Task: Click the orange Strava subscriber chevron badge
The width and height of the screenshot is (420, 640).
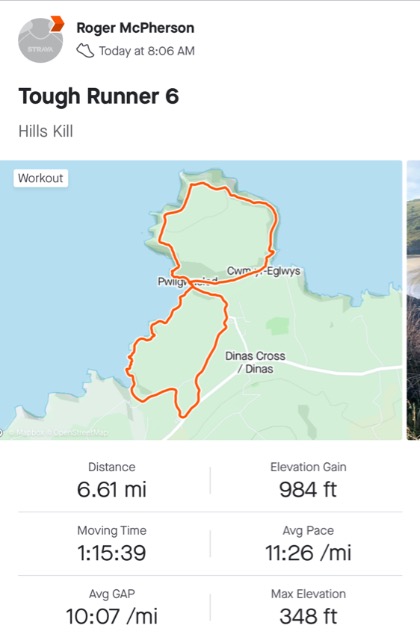Action: click(57, 24)
